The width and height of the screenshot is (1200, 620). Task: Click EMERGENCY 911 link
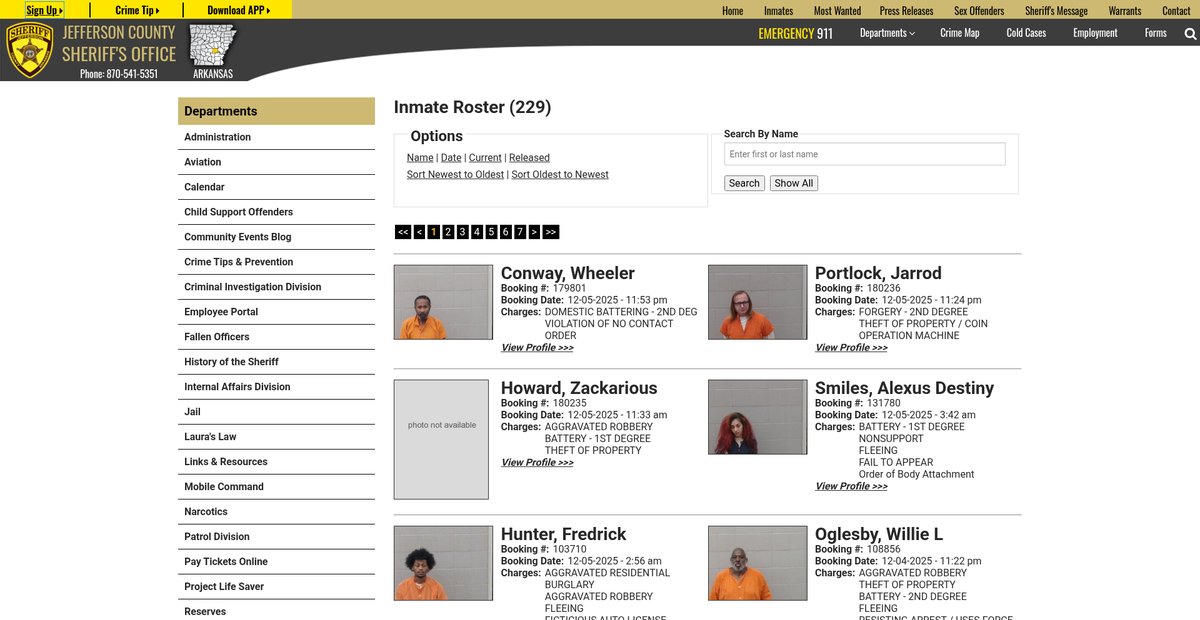point(795,33)
